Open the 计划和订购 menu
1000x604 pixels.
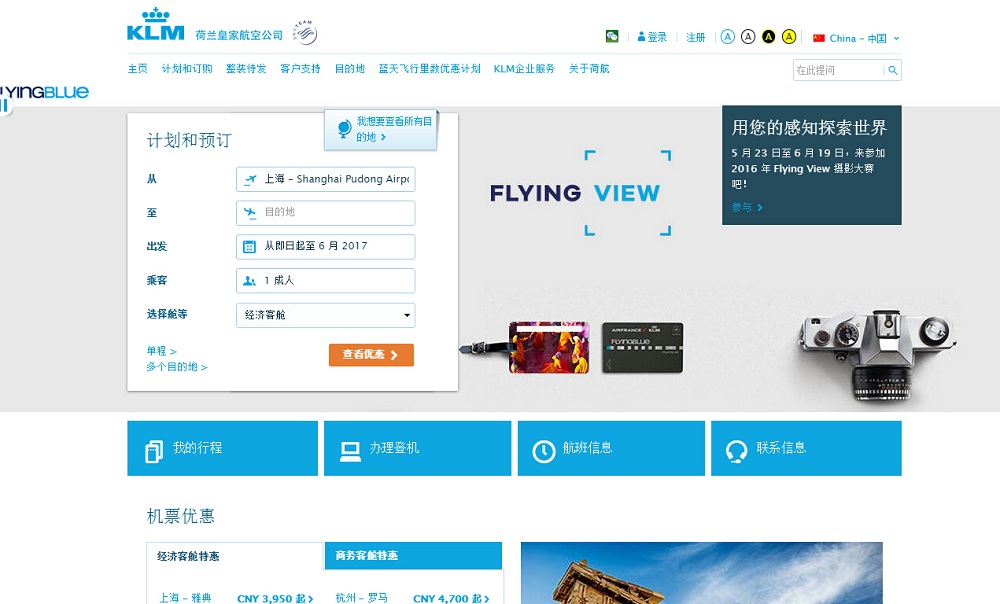tap(187, 68)
